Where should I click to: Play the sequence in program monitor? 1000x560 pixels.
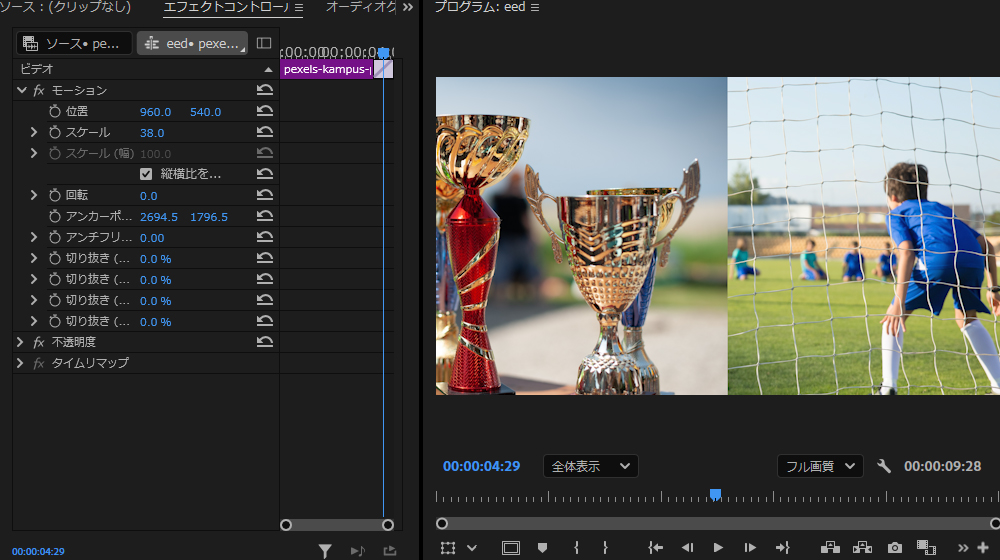pyautogui.click(x=718, y=548)
